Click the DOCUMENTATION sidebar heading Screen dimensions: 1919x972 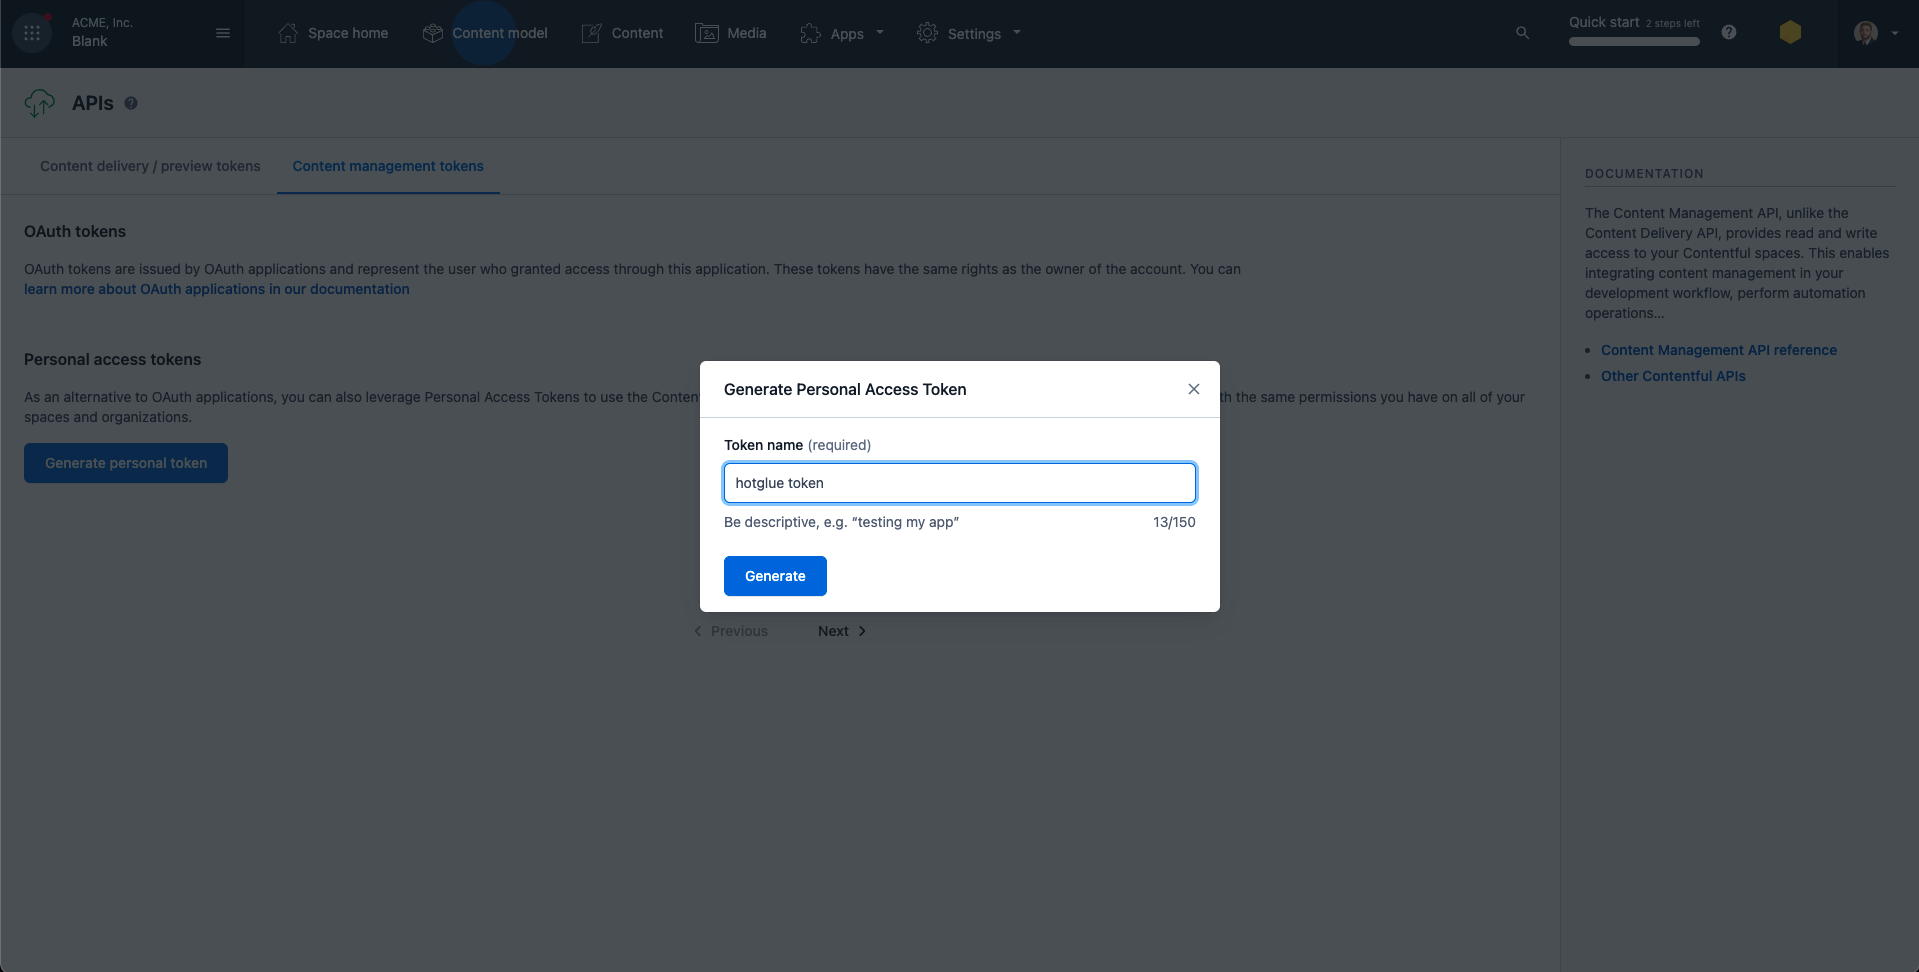tap(1644, 174)
